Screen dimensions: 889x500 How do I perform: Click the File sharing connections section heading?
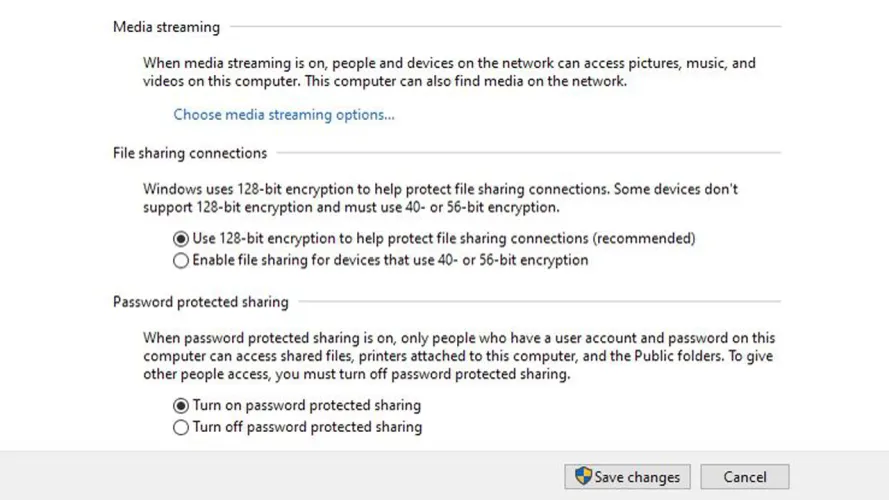point(190,153)
